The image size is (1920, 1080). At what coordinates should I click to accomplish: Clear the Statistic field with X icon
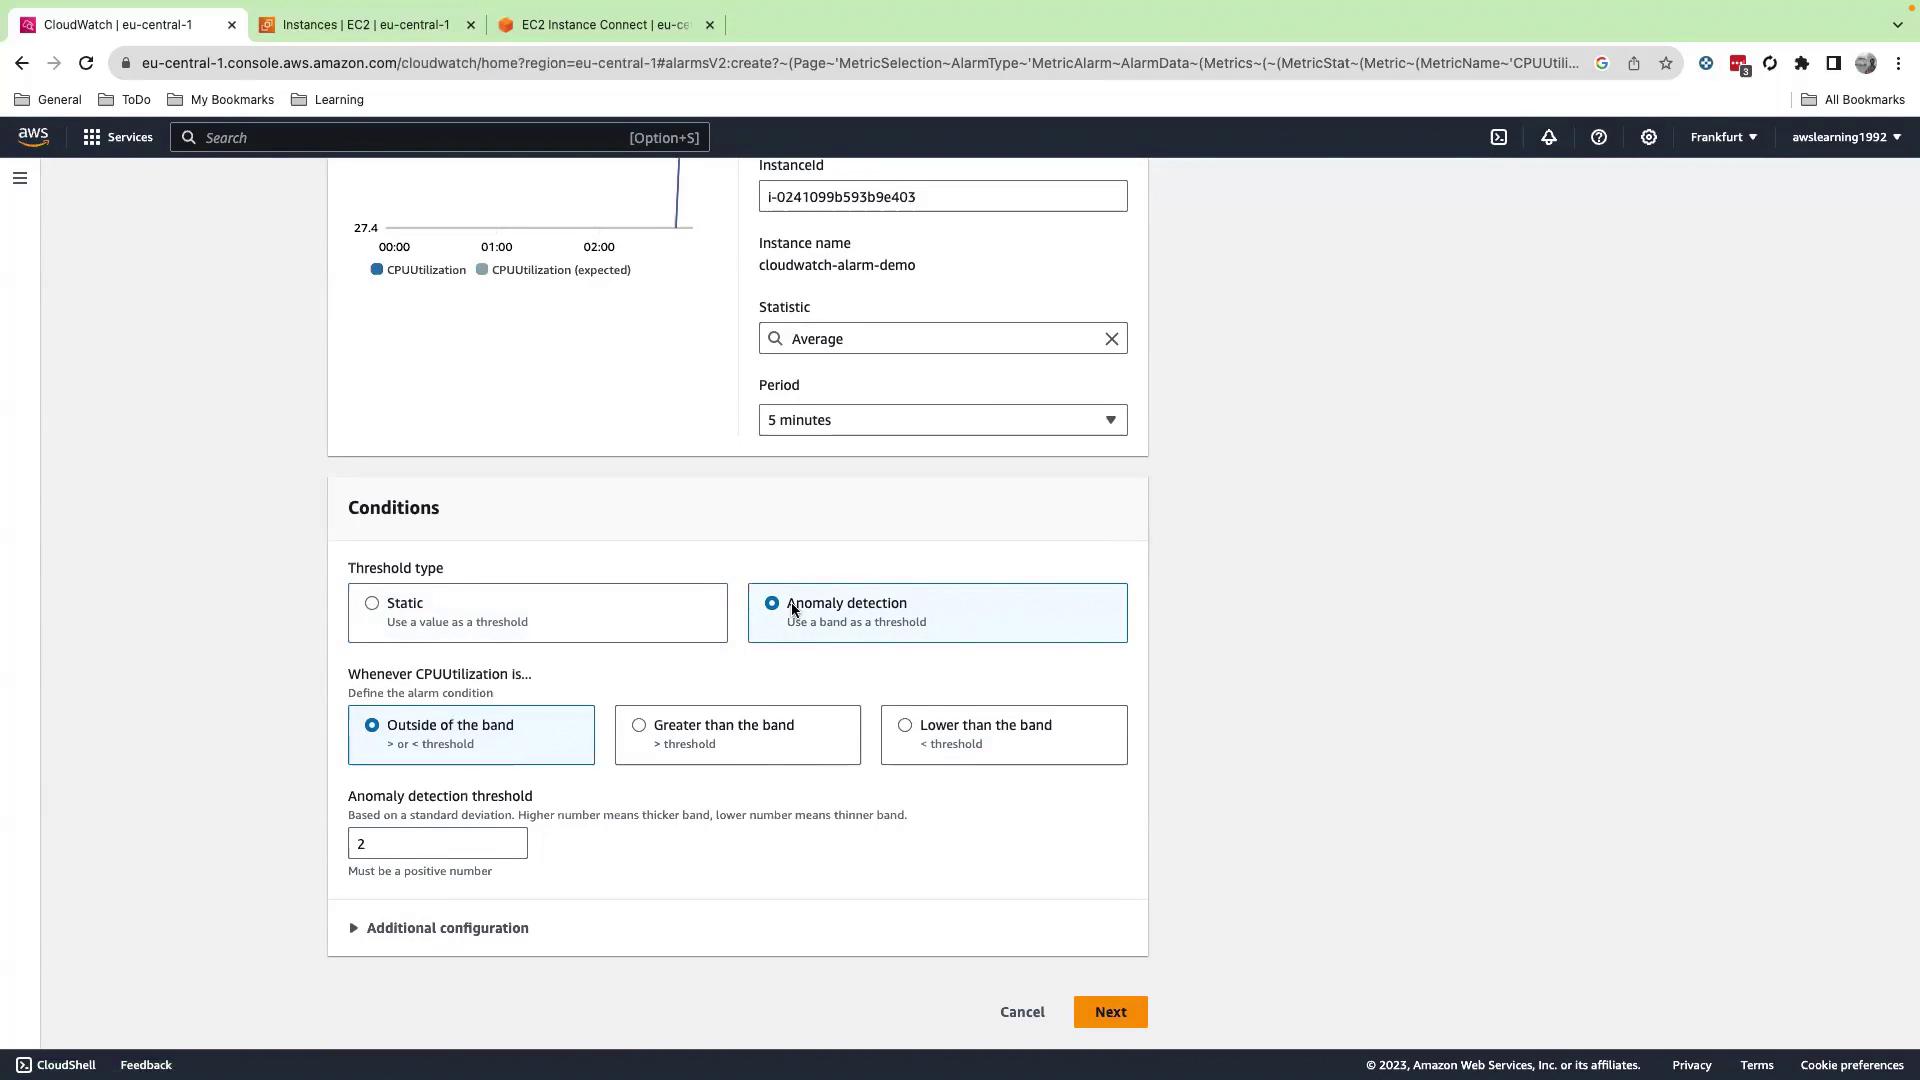click(x=1111, y=339)
